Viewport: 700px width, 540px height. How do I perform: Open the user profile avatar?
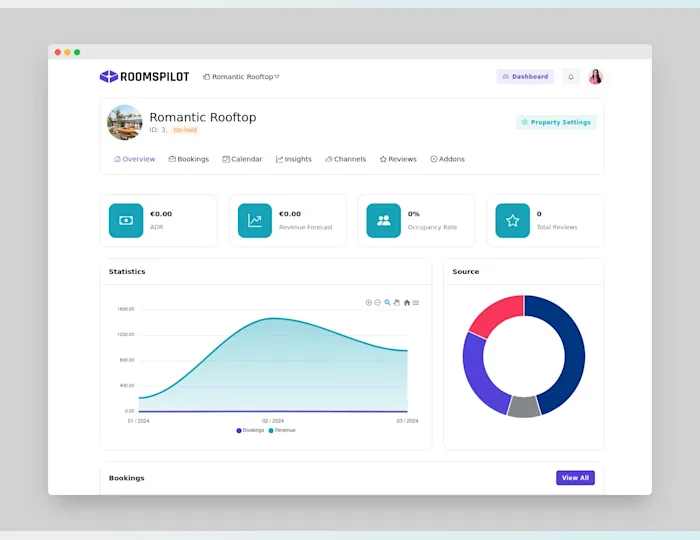(x=596, y=77)
